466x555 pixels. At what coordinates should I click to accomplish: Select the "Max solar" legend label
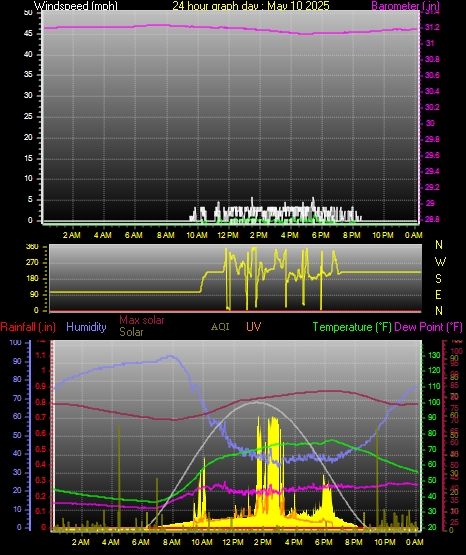142,320
